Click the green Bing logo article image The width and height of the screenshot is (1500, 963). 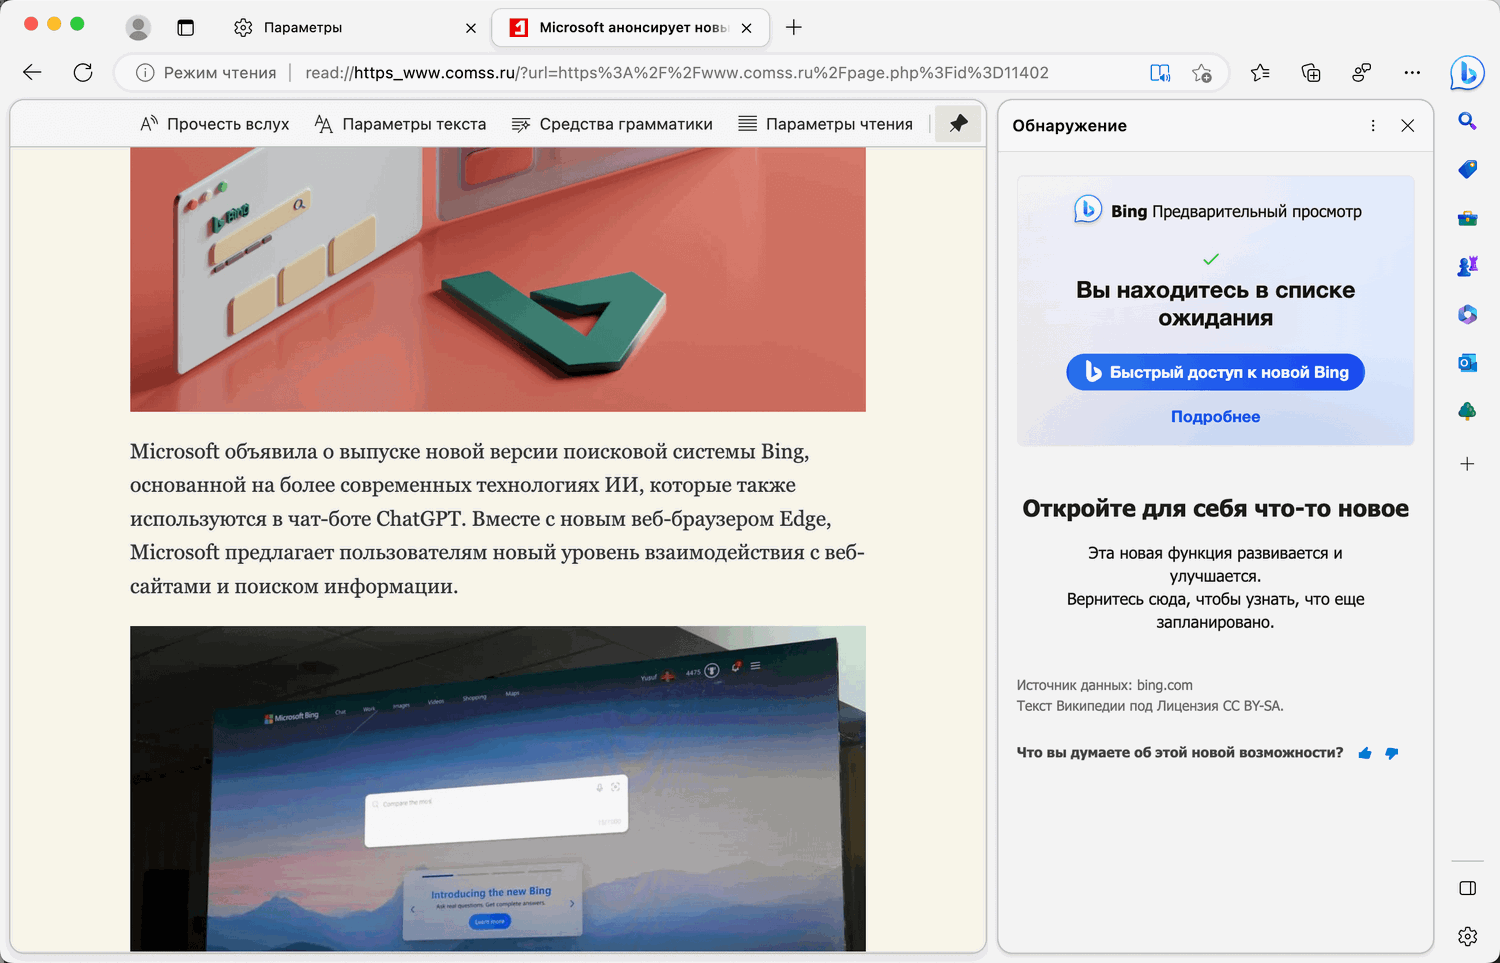(498, 279)
